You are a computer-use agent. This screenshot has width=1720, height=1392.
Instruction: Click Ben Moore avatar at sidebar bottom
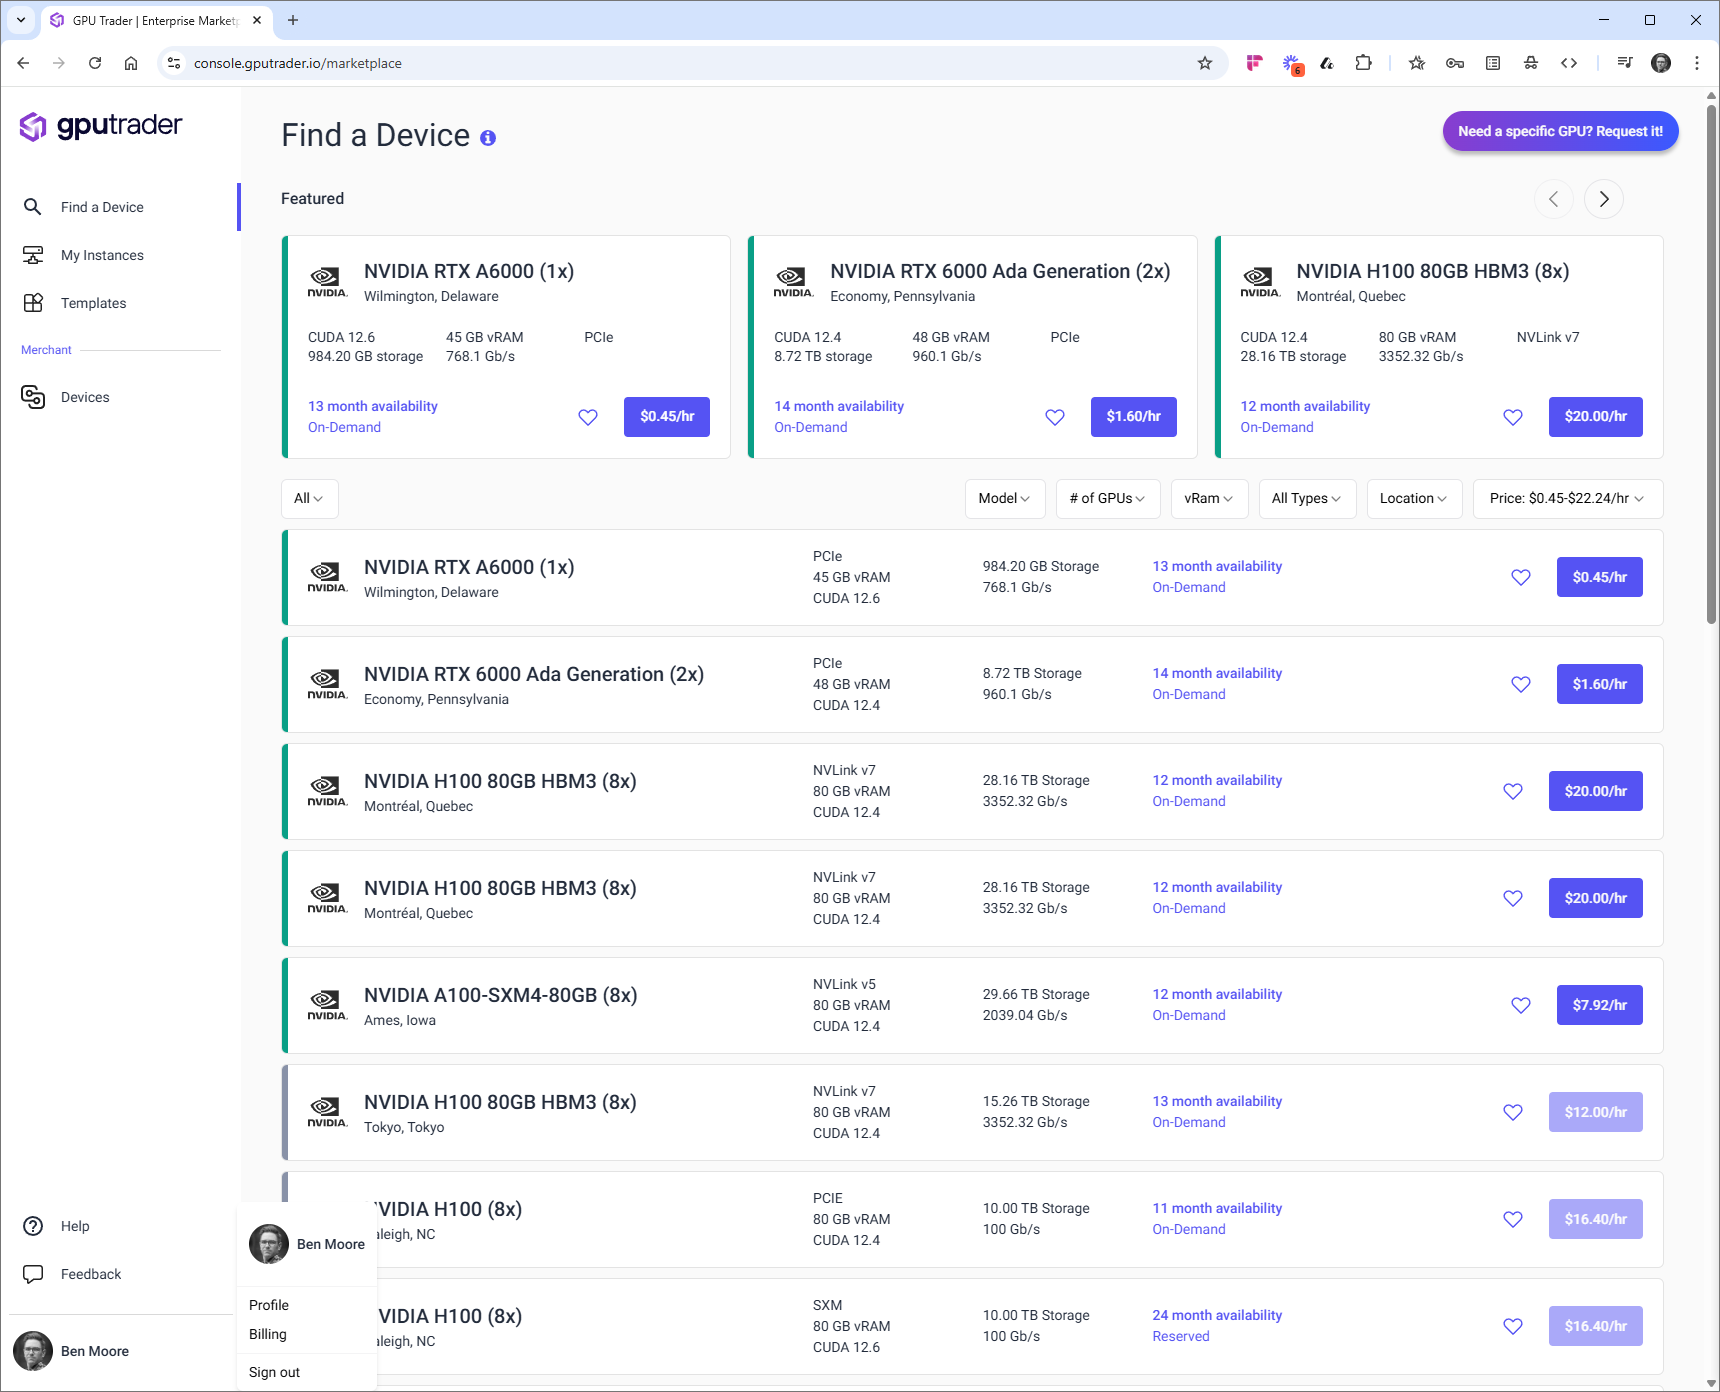[33, 1351]
